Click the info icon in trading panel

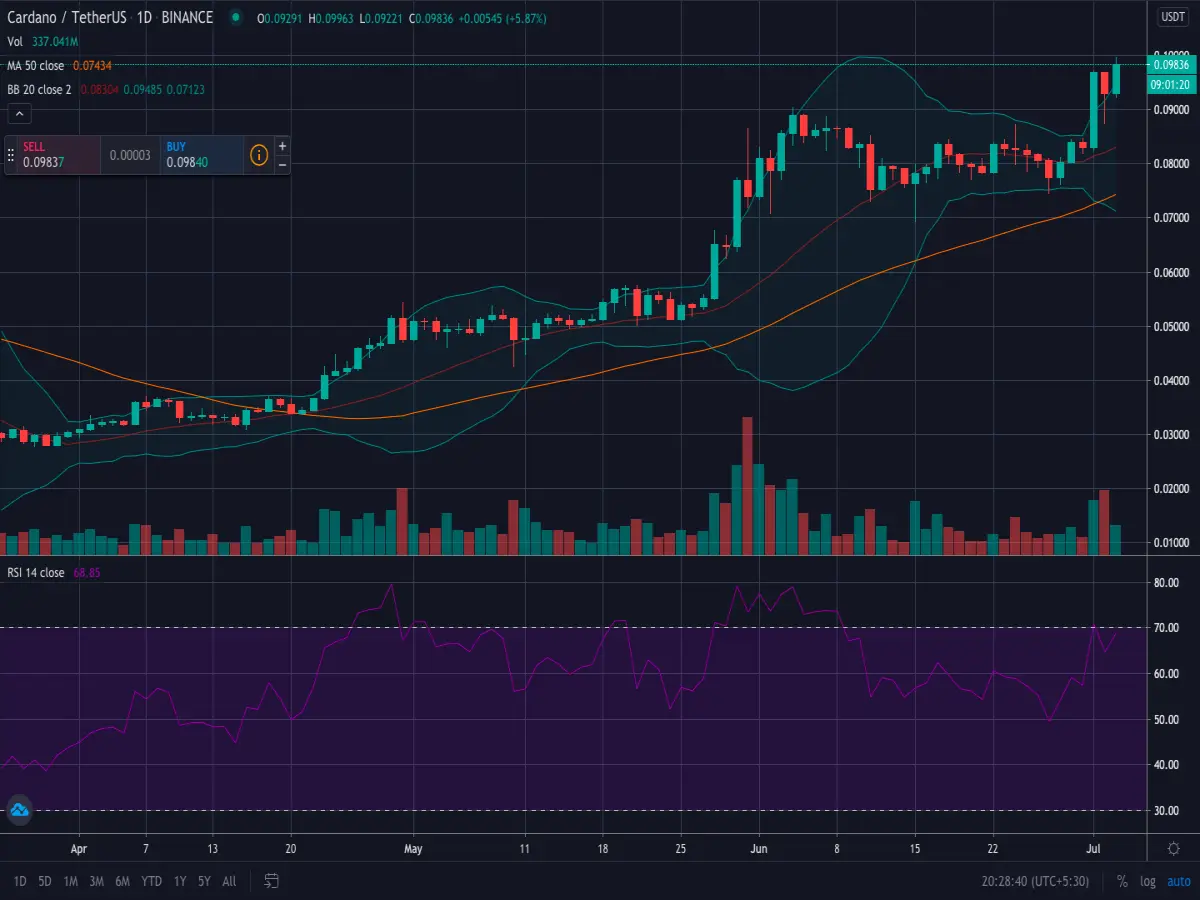259,155
